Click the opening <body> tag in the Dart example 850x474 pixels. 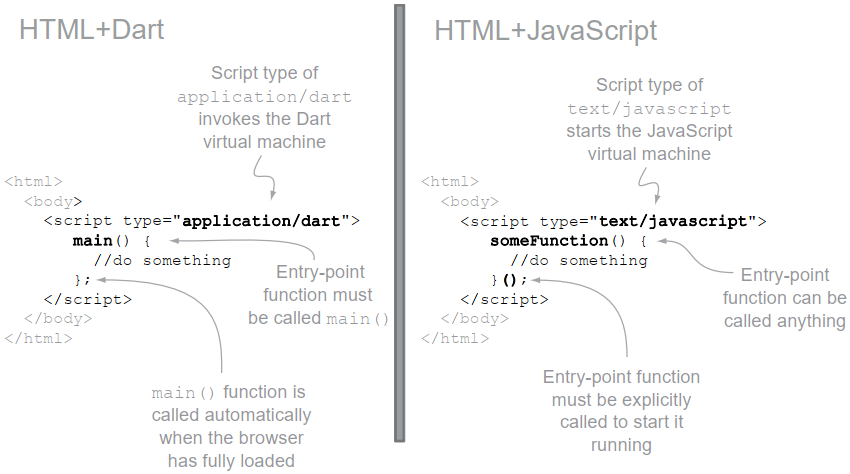click(53, 202)
